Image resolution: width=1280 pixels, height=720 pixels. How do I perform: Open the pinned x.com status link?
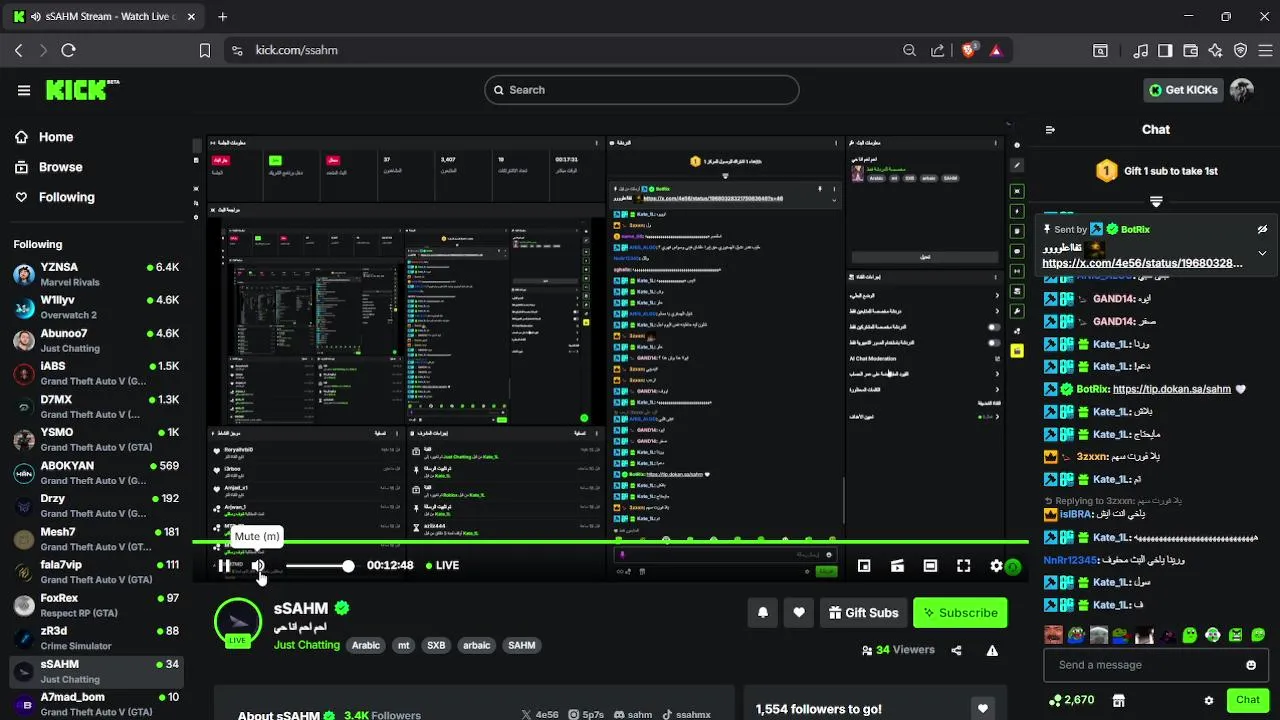[x=1142, y=263]
